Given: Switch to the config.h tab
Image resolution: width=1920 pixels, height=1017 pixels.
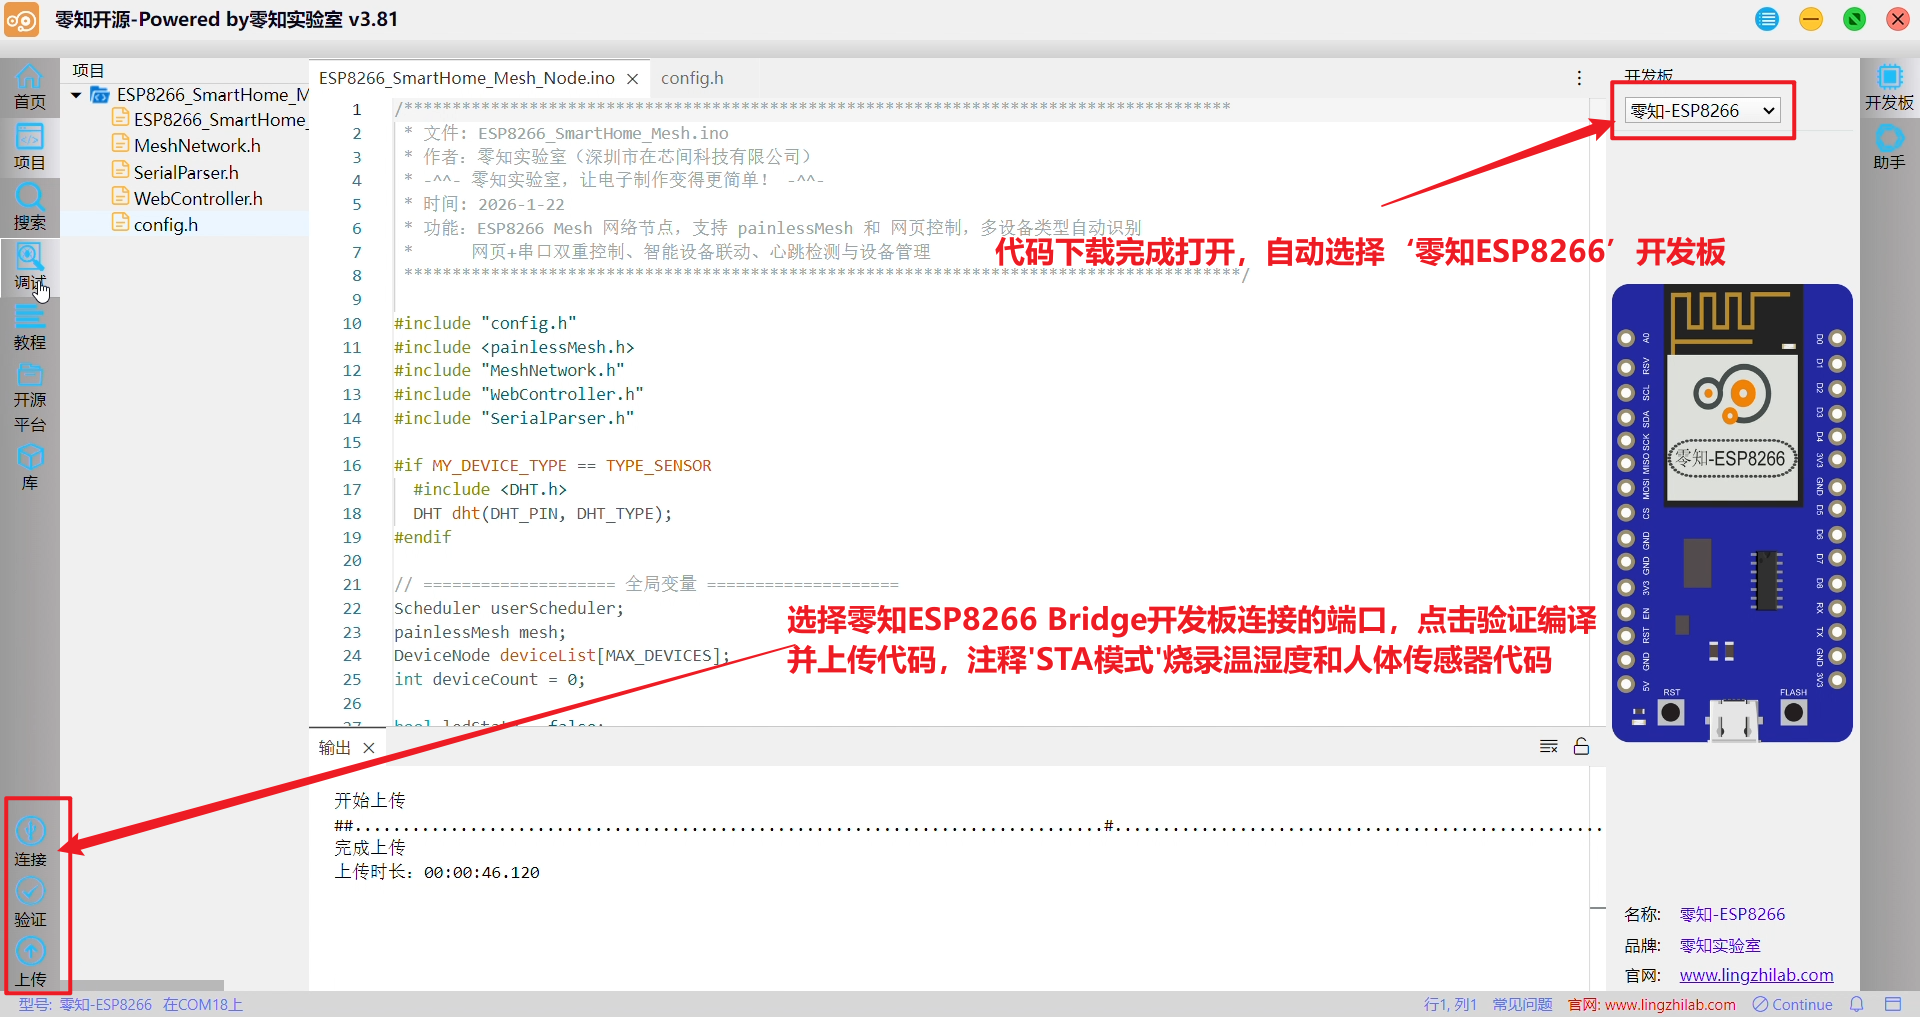Looking at the screenshot, I should (x=692, y=78).
